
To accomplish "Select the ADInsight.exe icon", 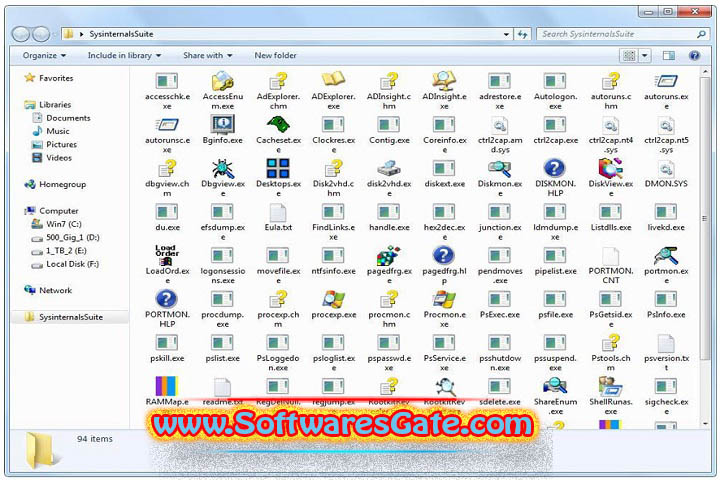I will [444, 81].
